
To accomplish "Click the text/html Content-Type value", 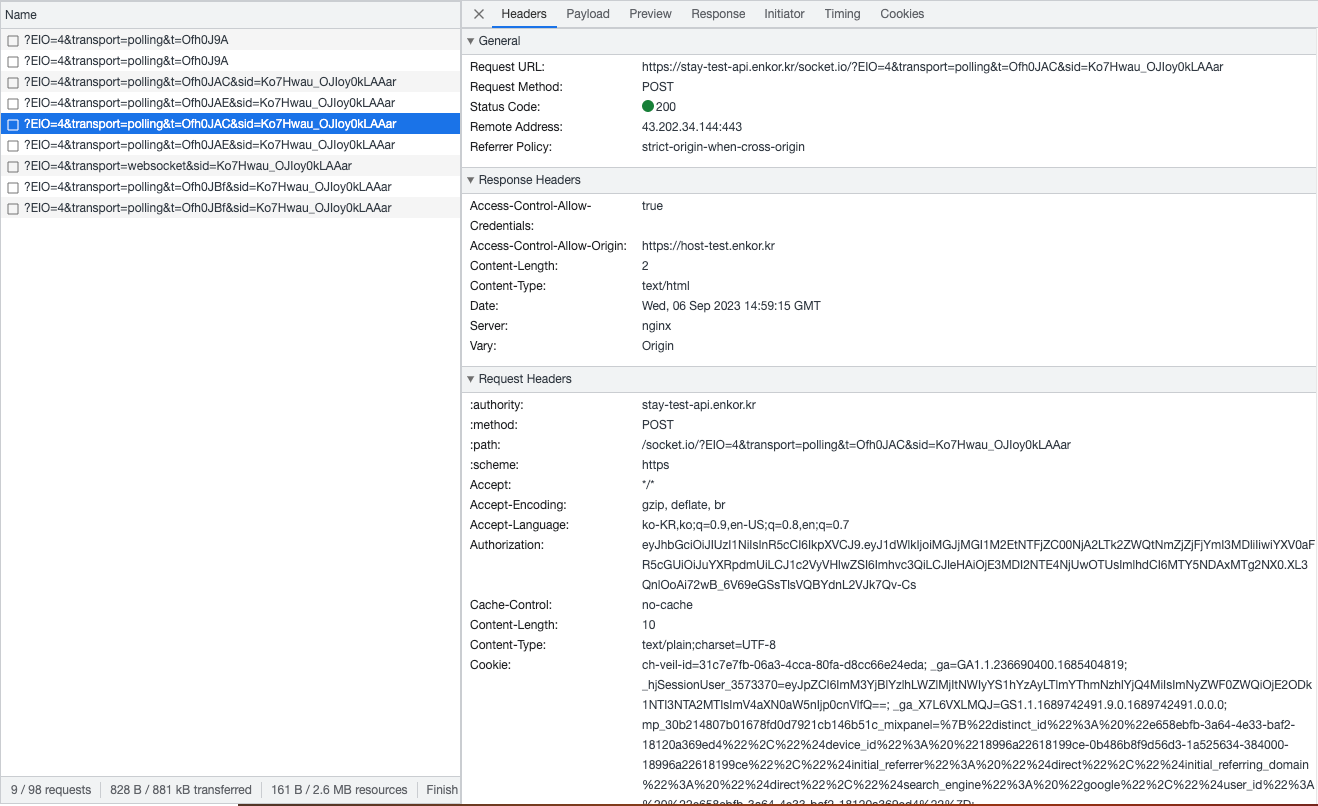I will [665, 286].
